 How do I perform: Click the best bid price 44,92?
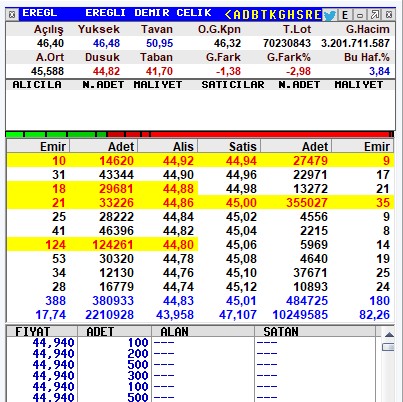click(178, 161)
